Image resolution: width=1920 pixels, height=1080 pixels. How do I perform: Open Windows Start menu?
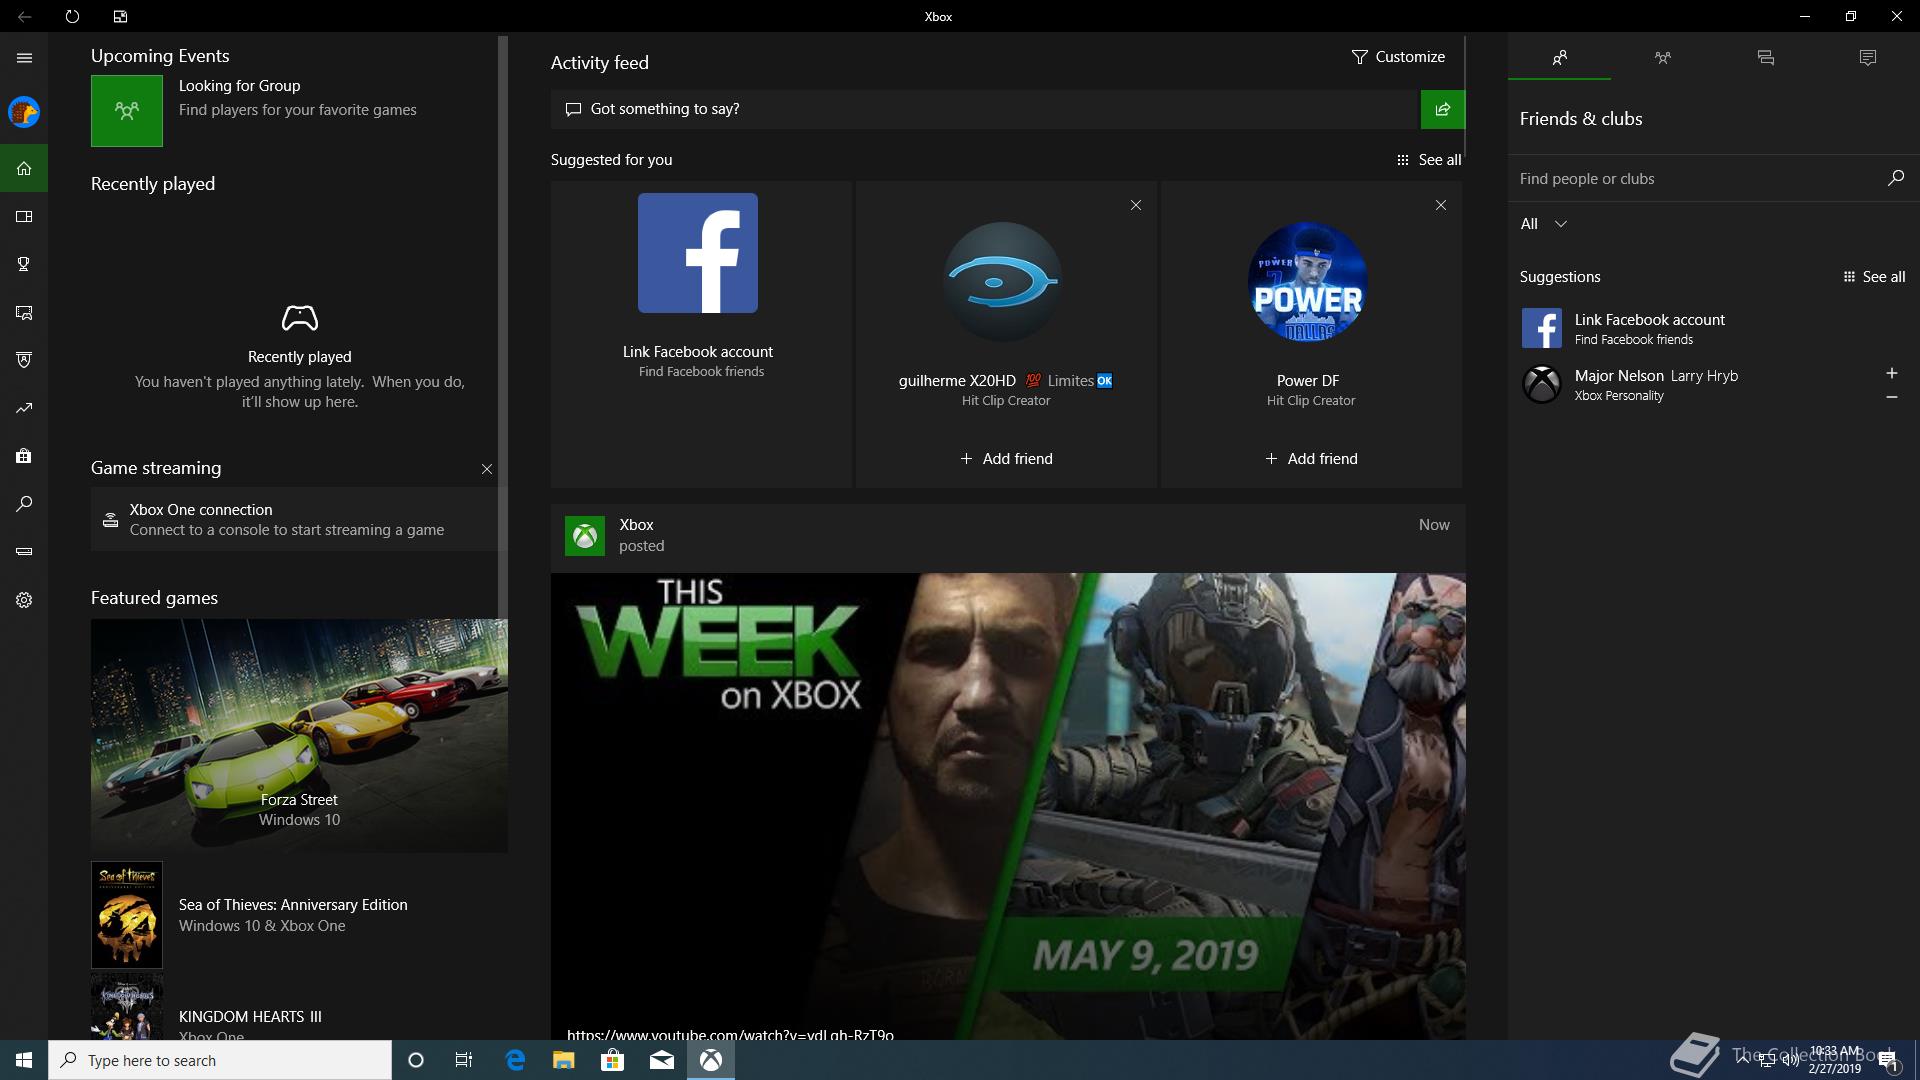(x=24, y=1060)
